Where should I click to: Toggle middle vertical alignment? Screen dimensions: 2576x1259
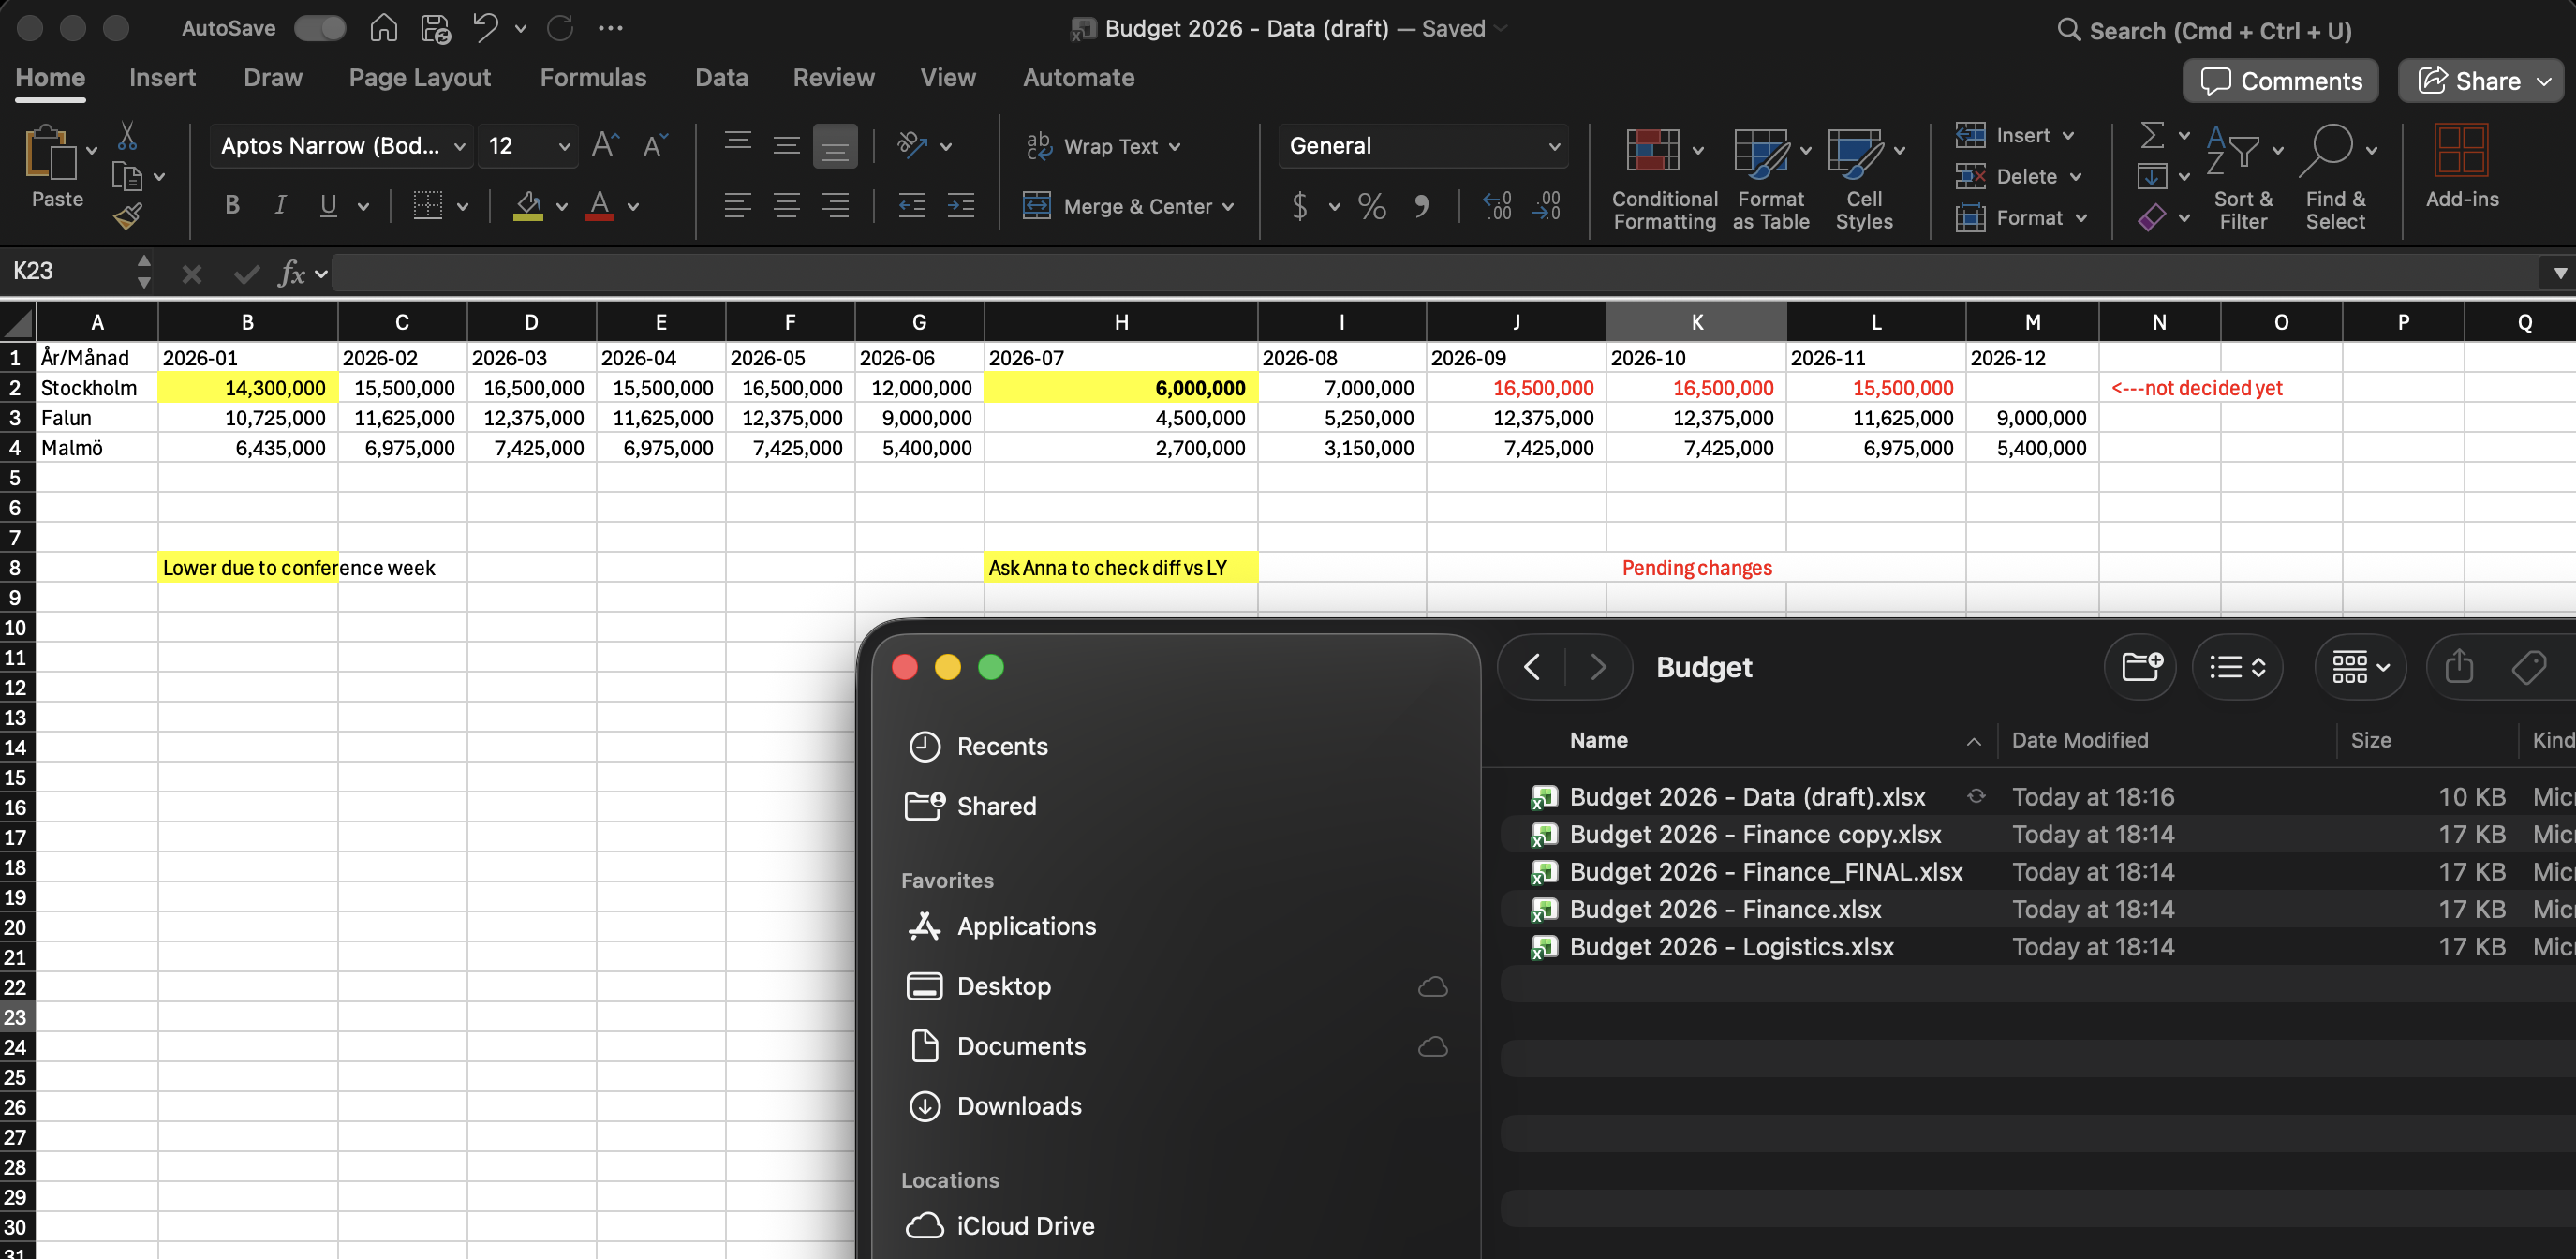click(x=787, y=146)
